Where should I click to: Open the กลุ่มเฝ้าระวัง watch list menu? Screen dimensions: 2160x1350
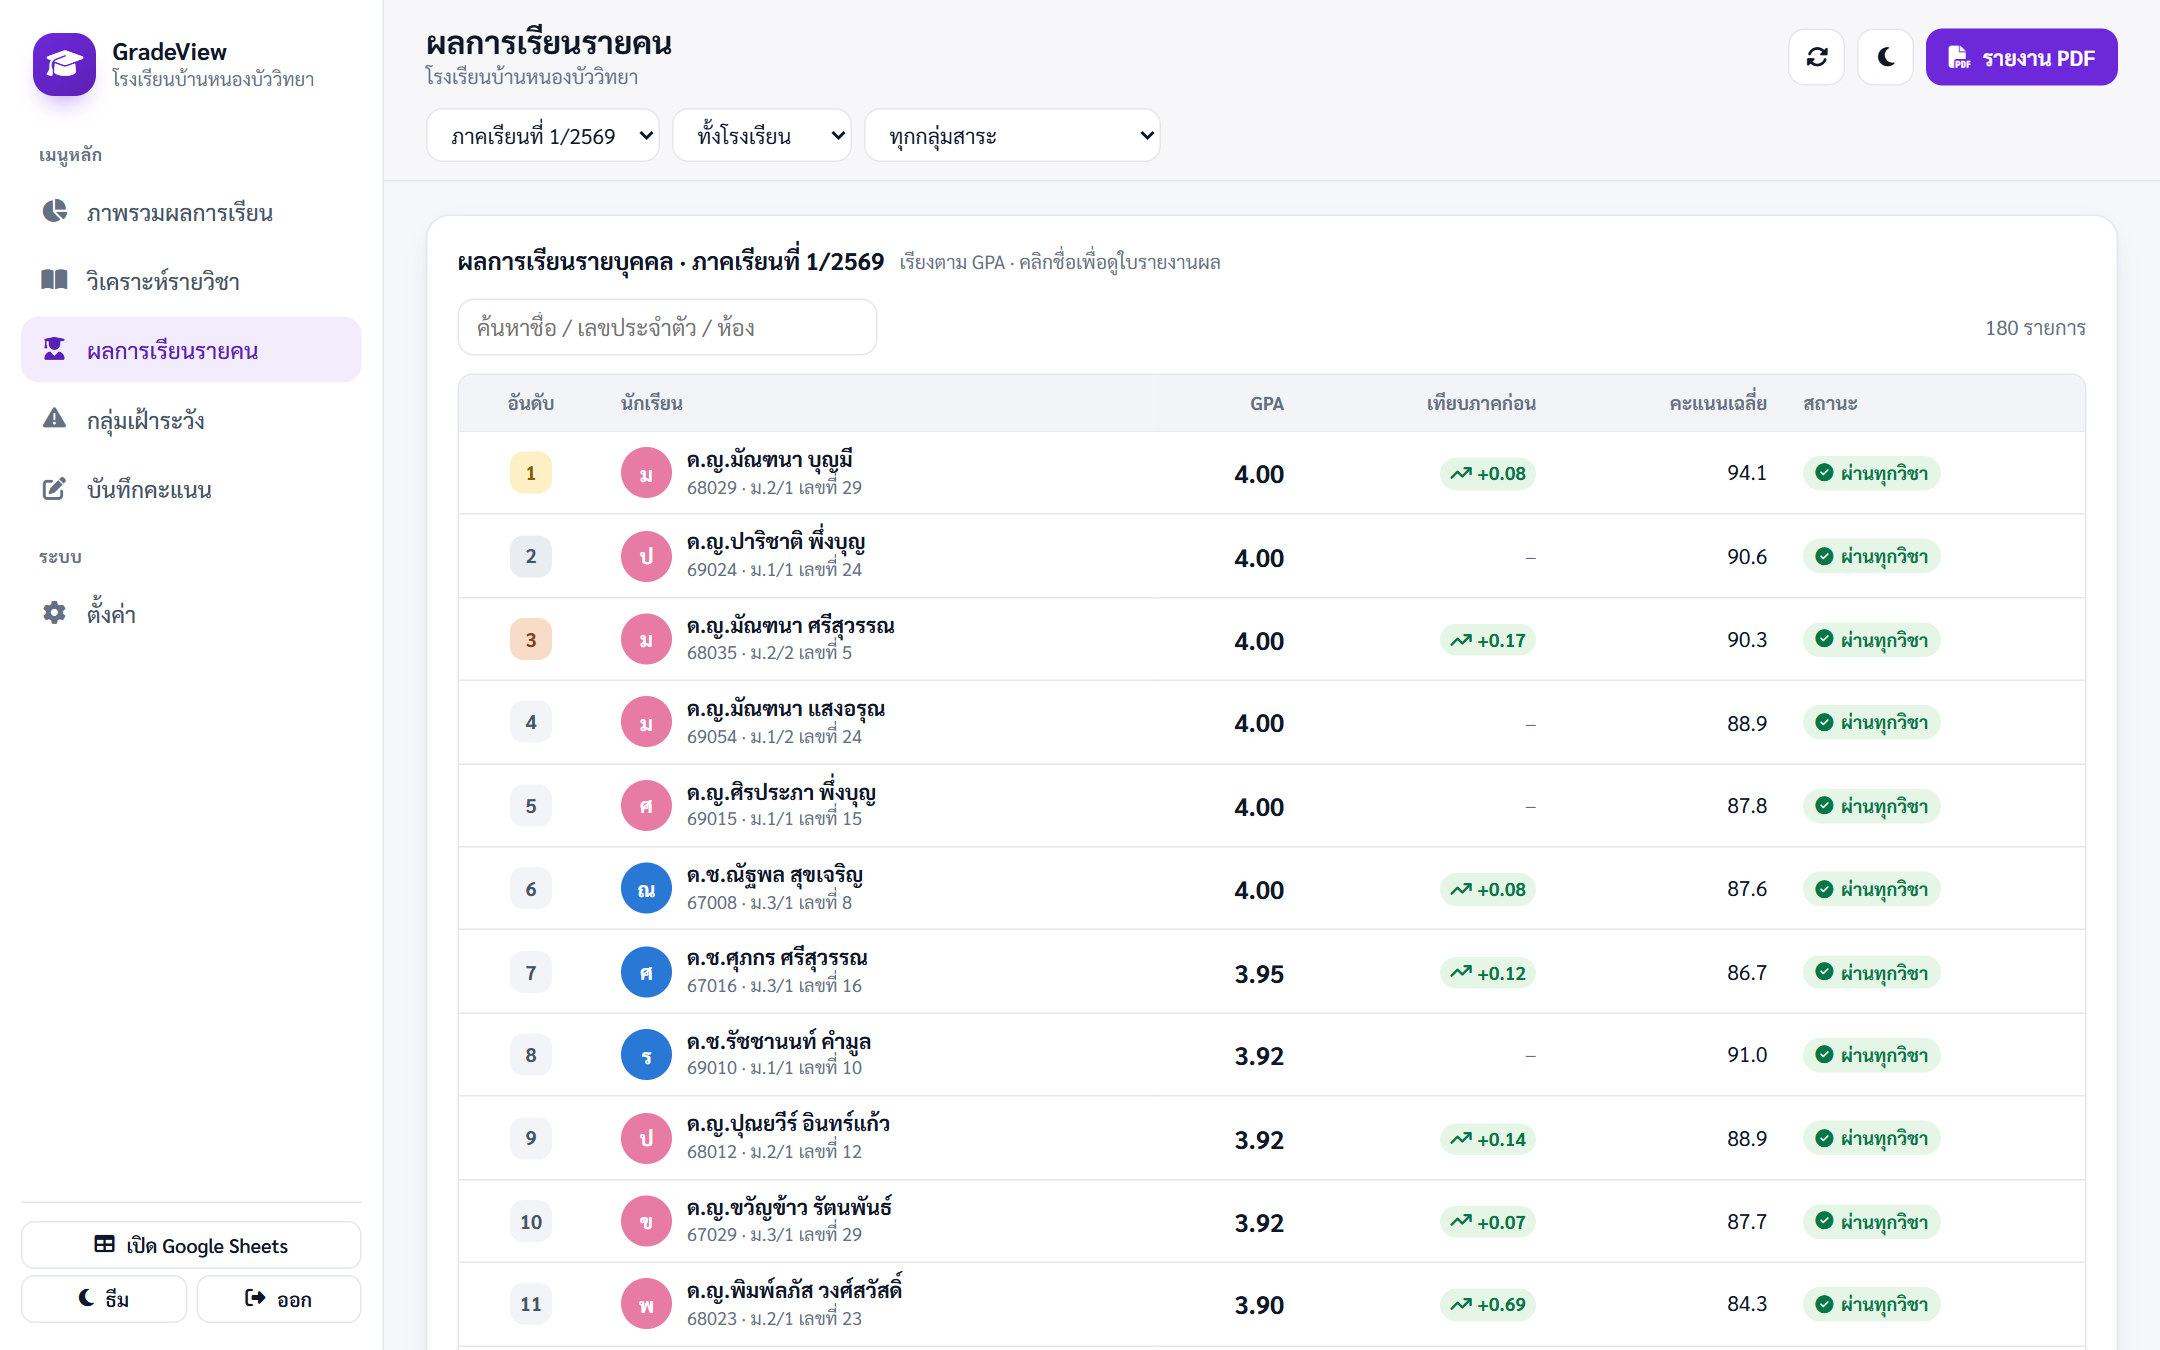click(191, 419)
